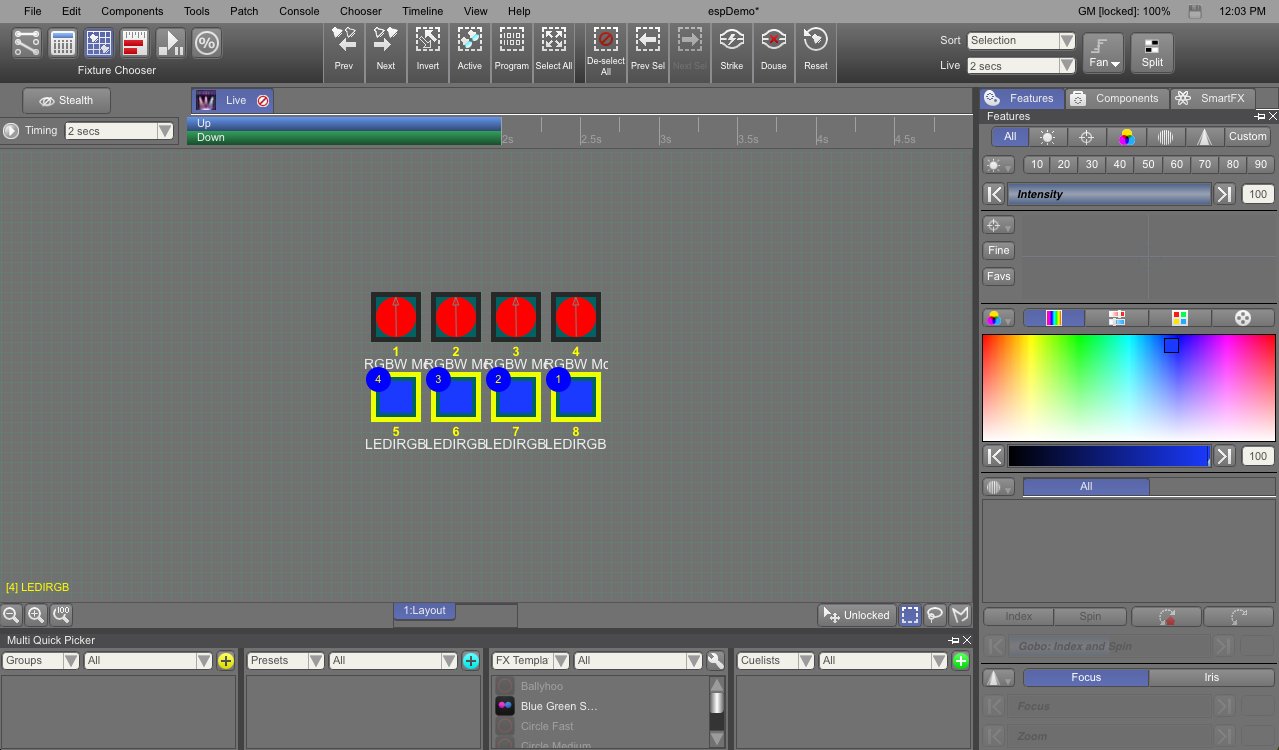Click the De-select All toolbar icon
This screenshot has height=750, width=1279.
pos(605,41)
